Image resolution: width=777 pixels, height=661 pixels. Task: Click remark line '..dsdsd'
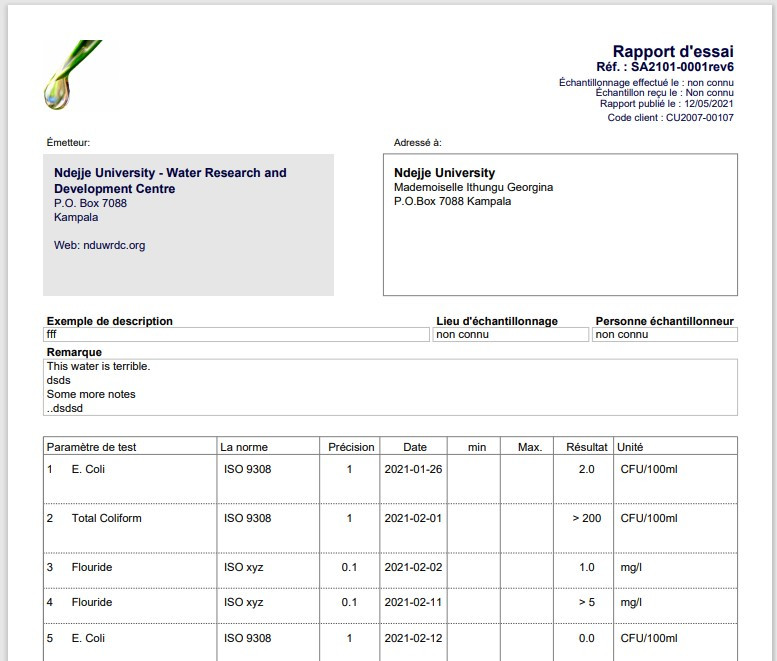(64, 408)
